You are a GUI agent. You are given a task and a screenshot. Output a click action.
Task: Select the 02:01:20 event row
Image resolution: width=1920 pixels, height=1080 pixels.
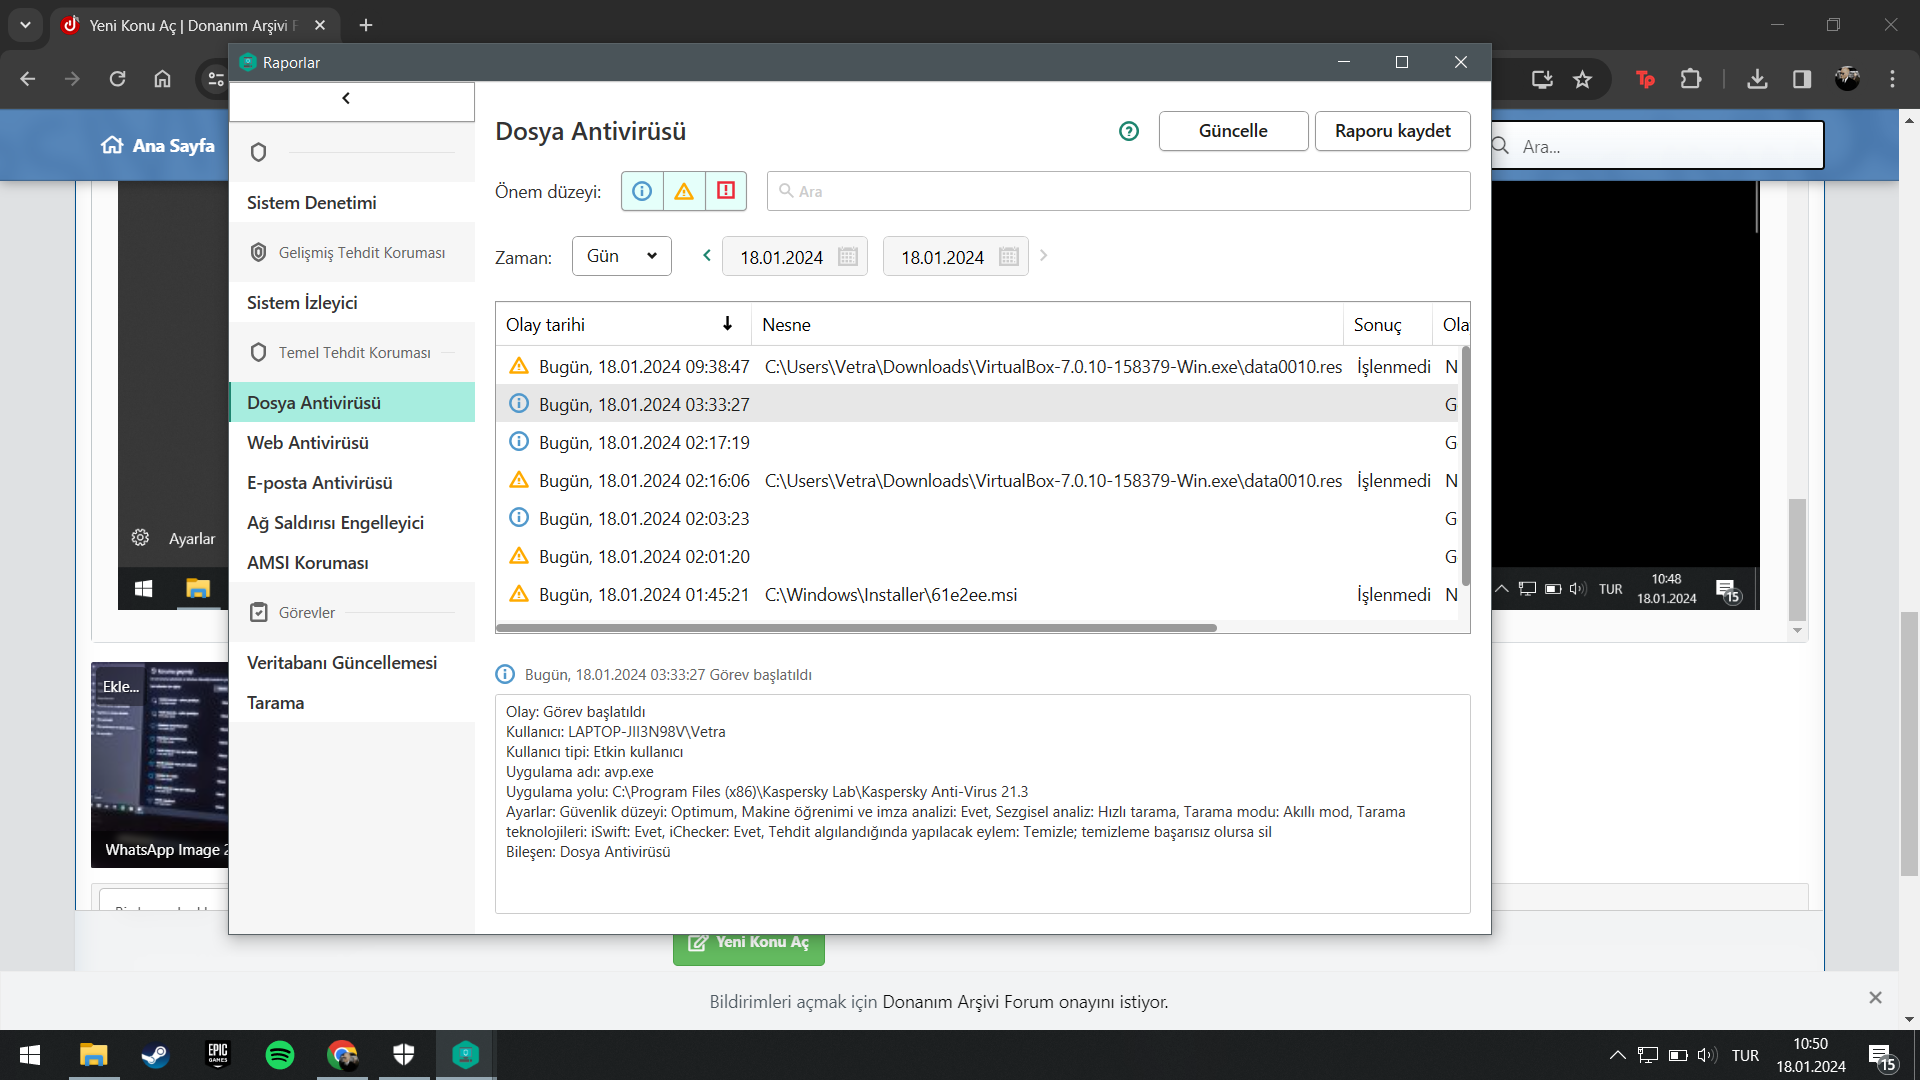pyautogui.click(x=978, y=557)
